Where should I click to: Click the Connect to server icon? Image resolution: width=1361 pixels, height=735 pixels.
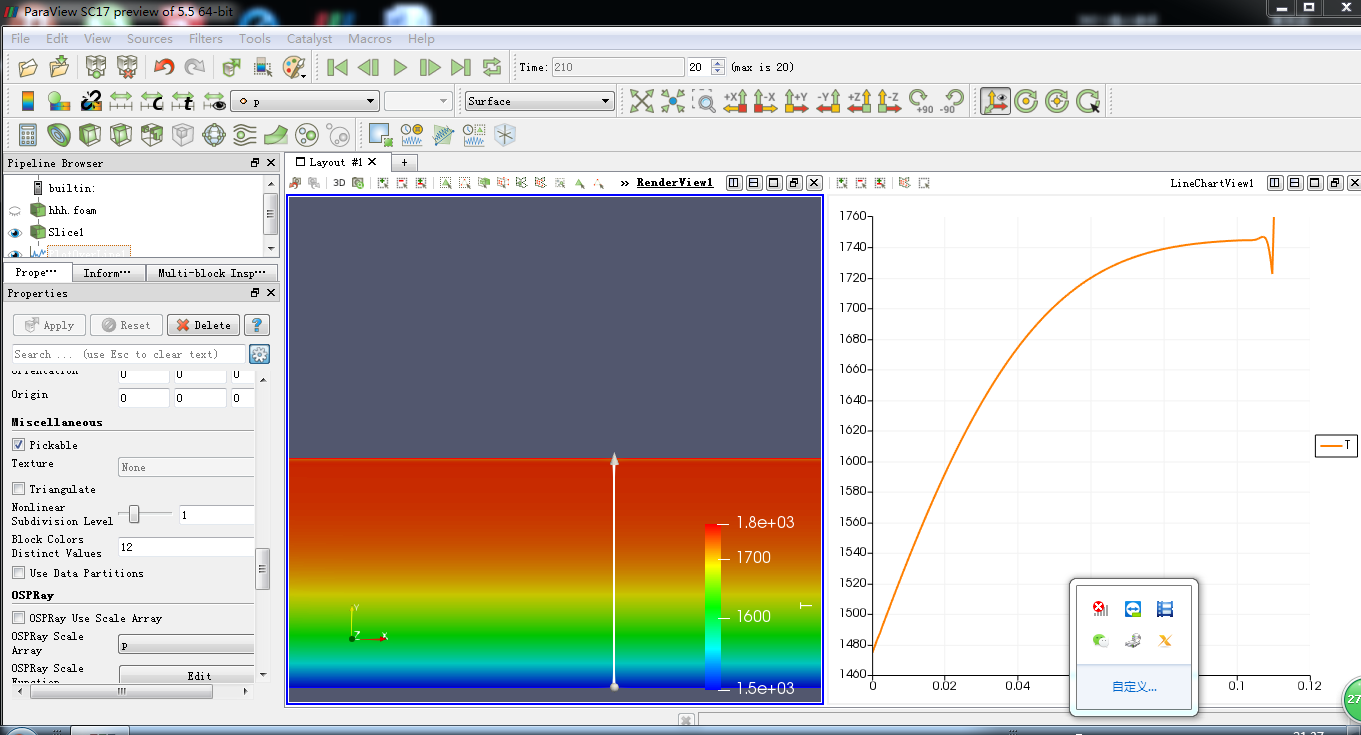pyautogui.click(x=96, y=67)
